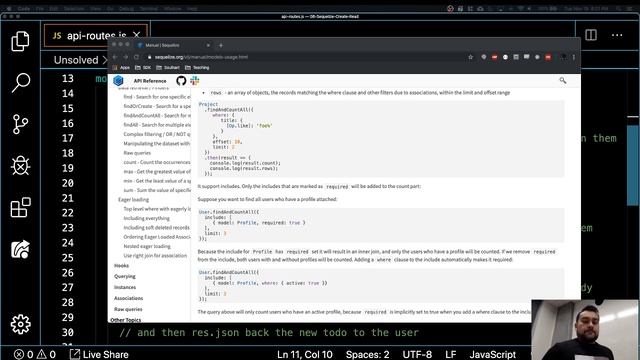Open the Hooks sidebar section
The width and height of the screenshot is (640, 360).
click(x=121, y=266)
